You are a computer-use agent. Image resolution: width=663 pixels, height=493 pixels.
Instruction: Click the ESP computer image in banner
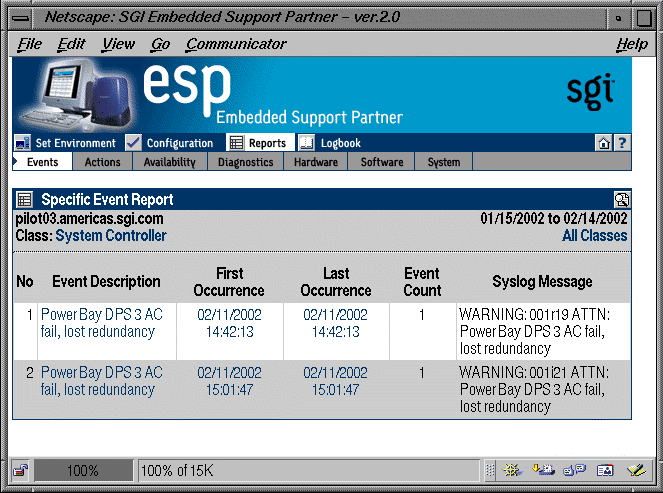pos(76,95)
